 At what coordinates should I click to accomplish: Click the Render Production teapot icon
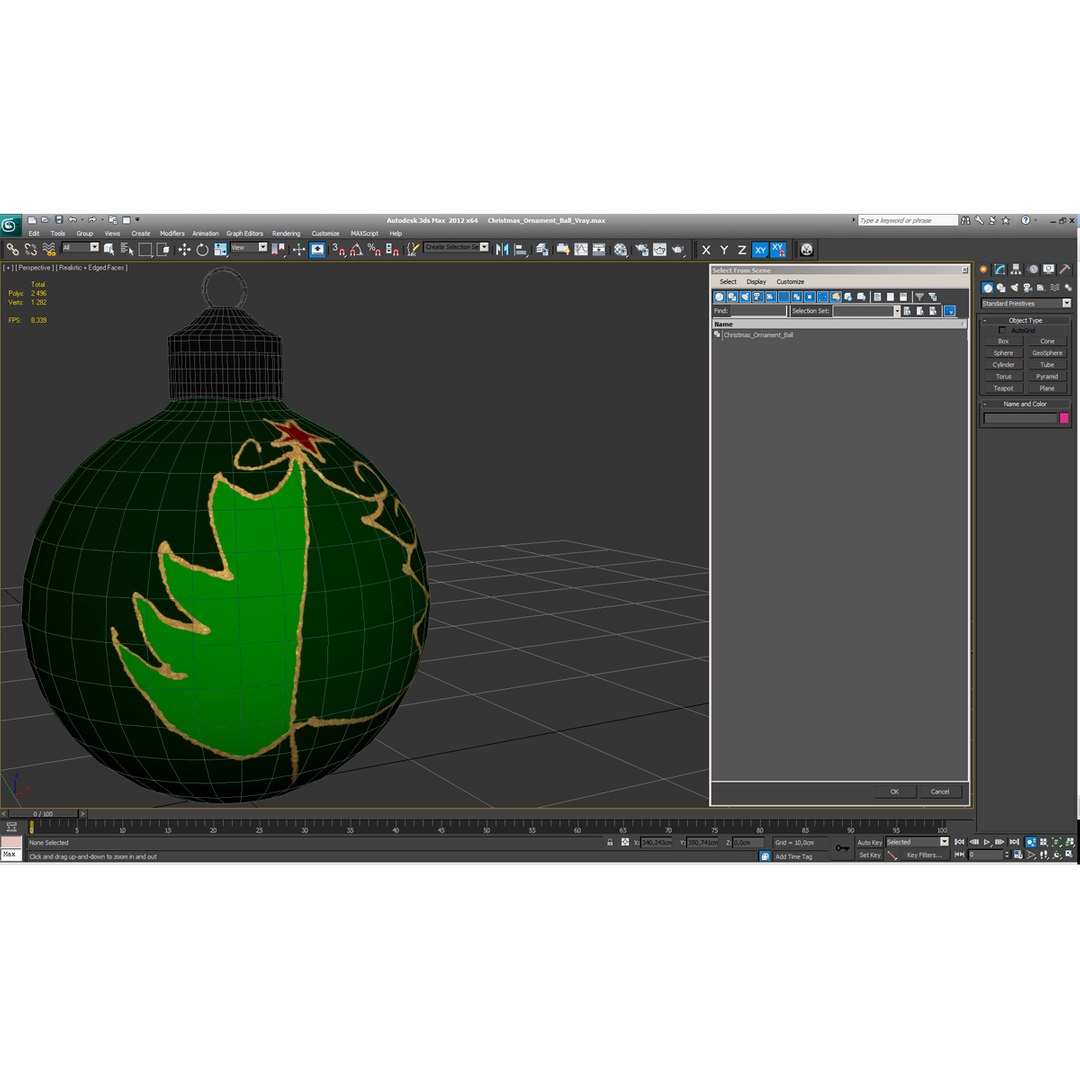(x=678, y=249)
